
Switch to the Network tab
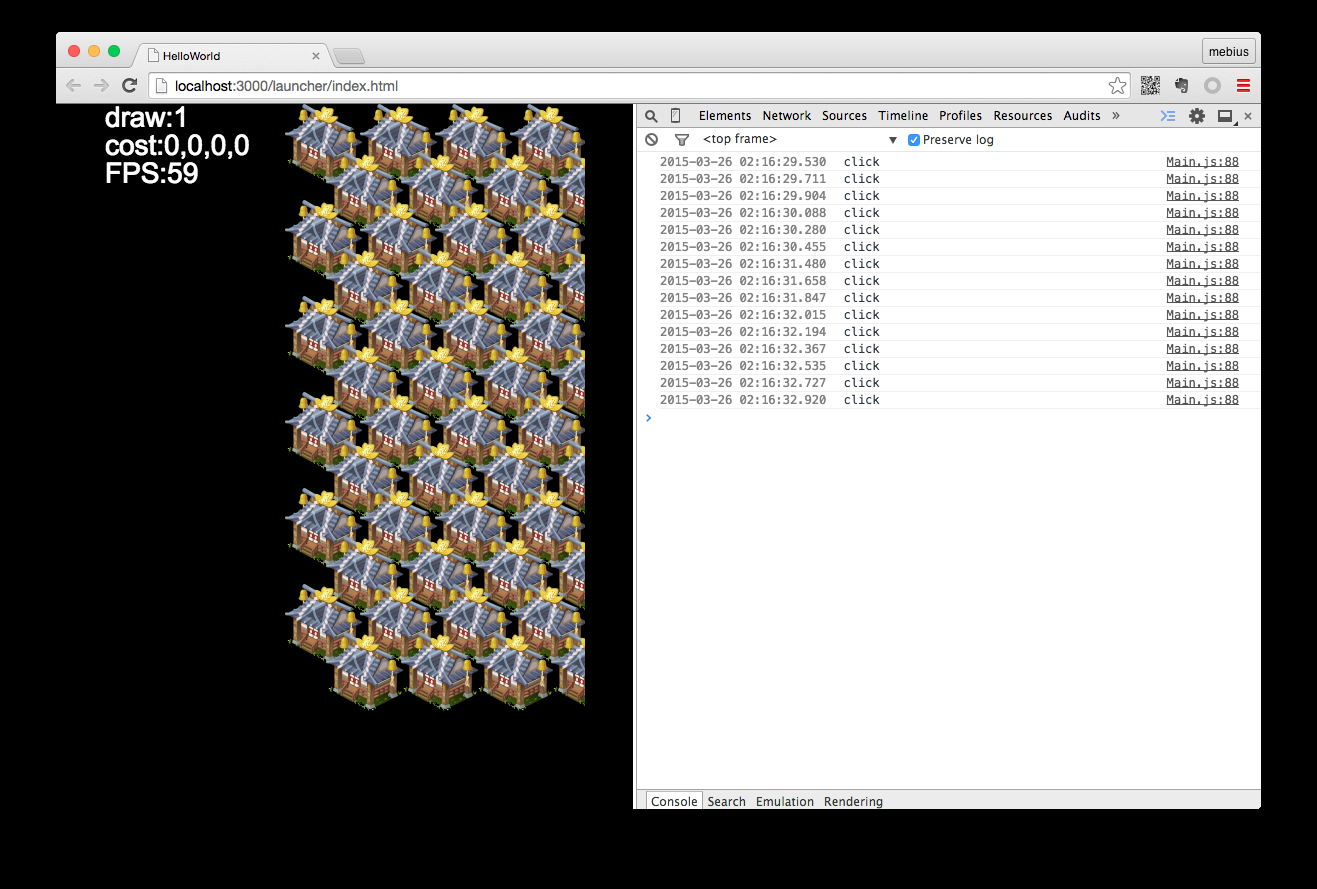coord(787,116)
